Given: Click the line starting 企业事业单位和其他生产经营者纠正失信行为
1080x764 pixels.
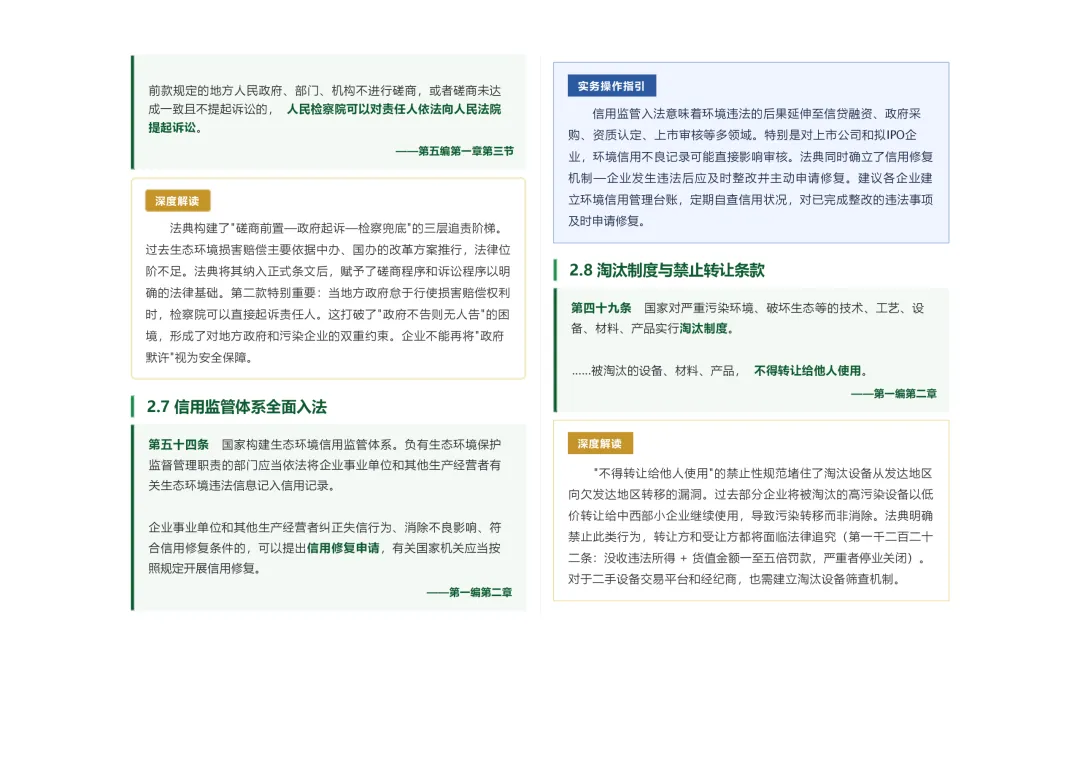Looking at the screenshot, I should pyautogui.click(x=324, y=528).
